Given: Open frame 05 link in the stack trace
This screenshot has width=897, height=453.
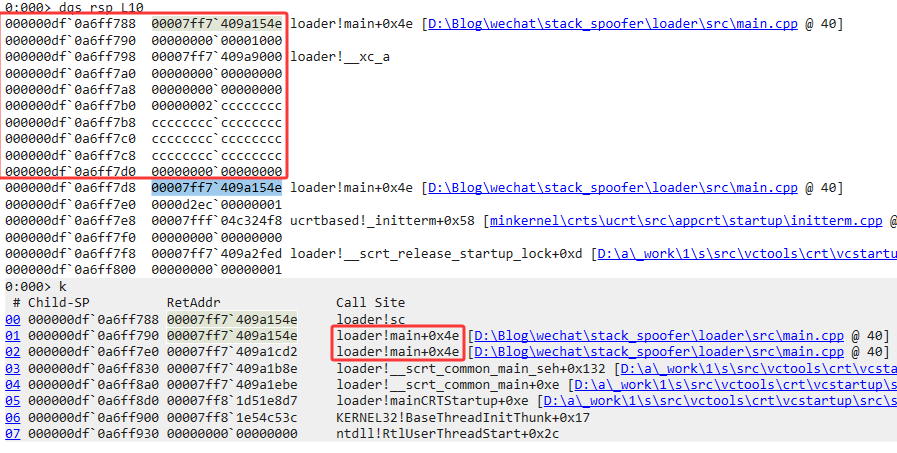Looking at the screenshot, I should pos(13,401).
